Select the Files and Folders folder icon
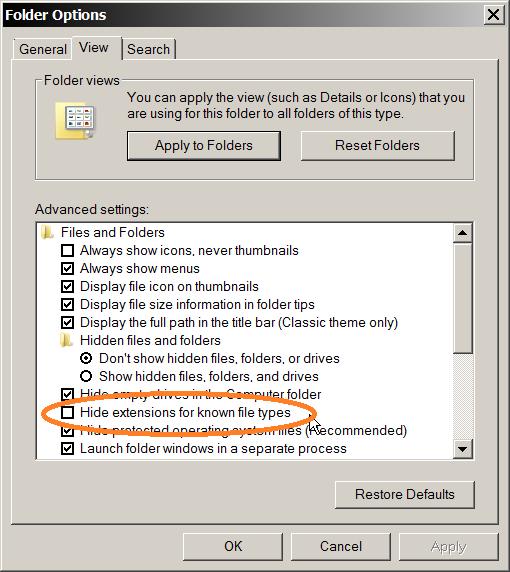Image resolution: width=510 pixels, height=572 pixels. click(x=47, y=232)
